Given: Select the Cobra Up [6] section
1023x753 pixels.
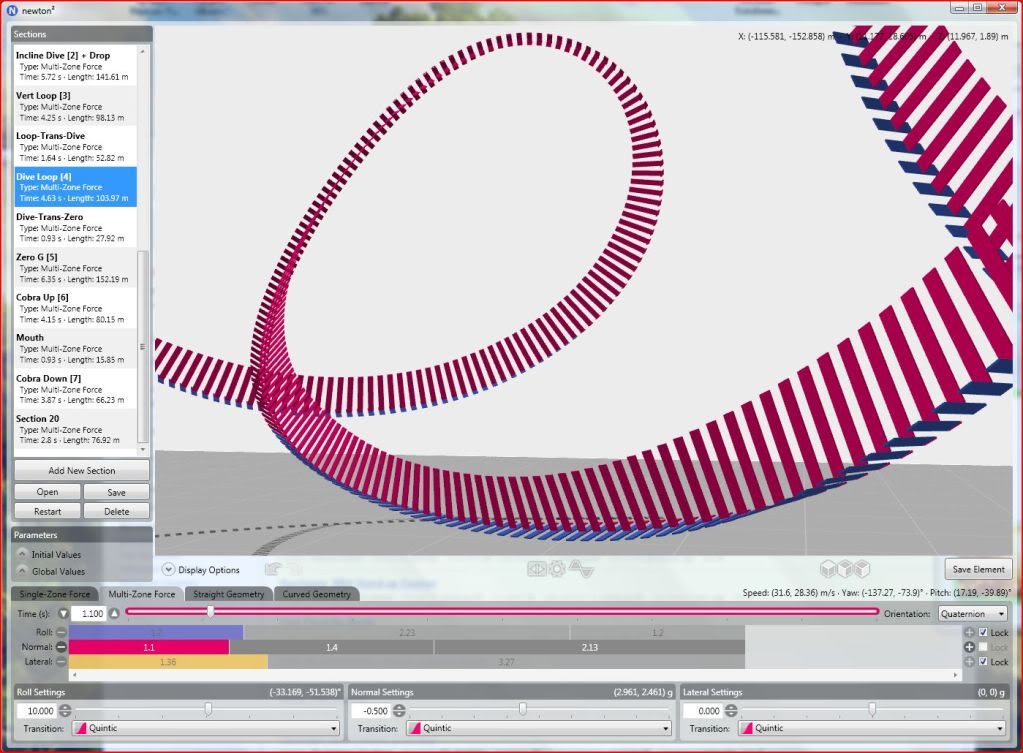Looking at the screenshot, I should coord(76,309).
